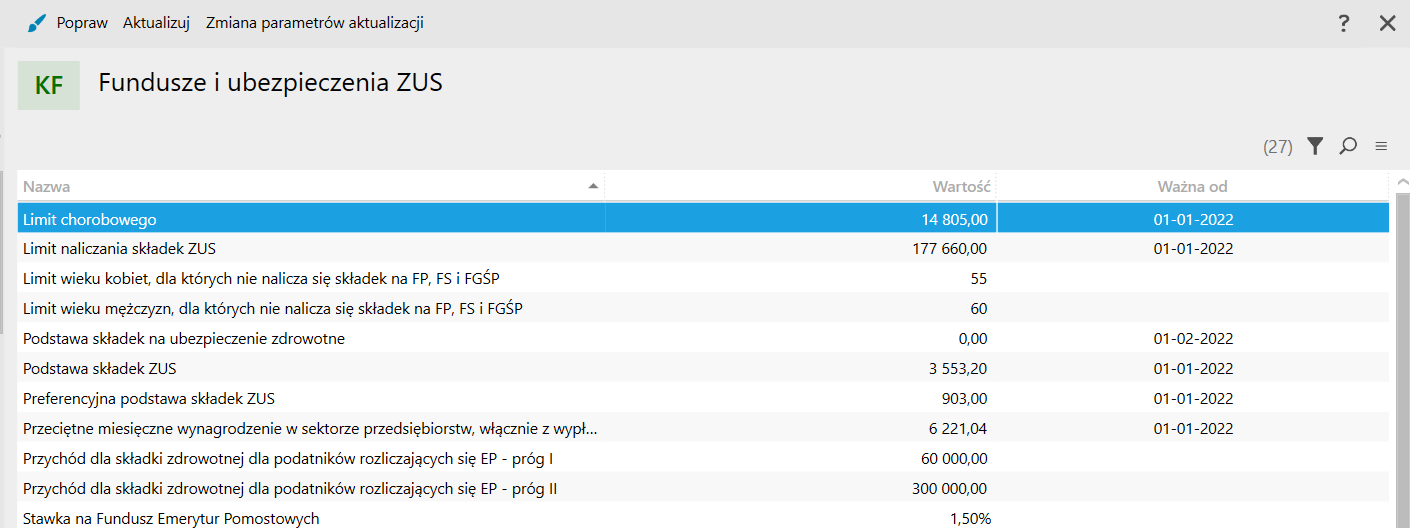Select Przeciętne miesięczne wynagrodzenie row

click(x=703, y=428)
